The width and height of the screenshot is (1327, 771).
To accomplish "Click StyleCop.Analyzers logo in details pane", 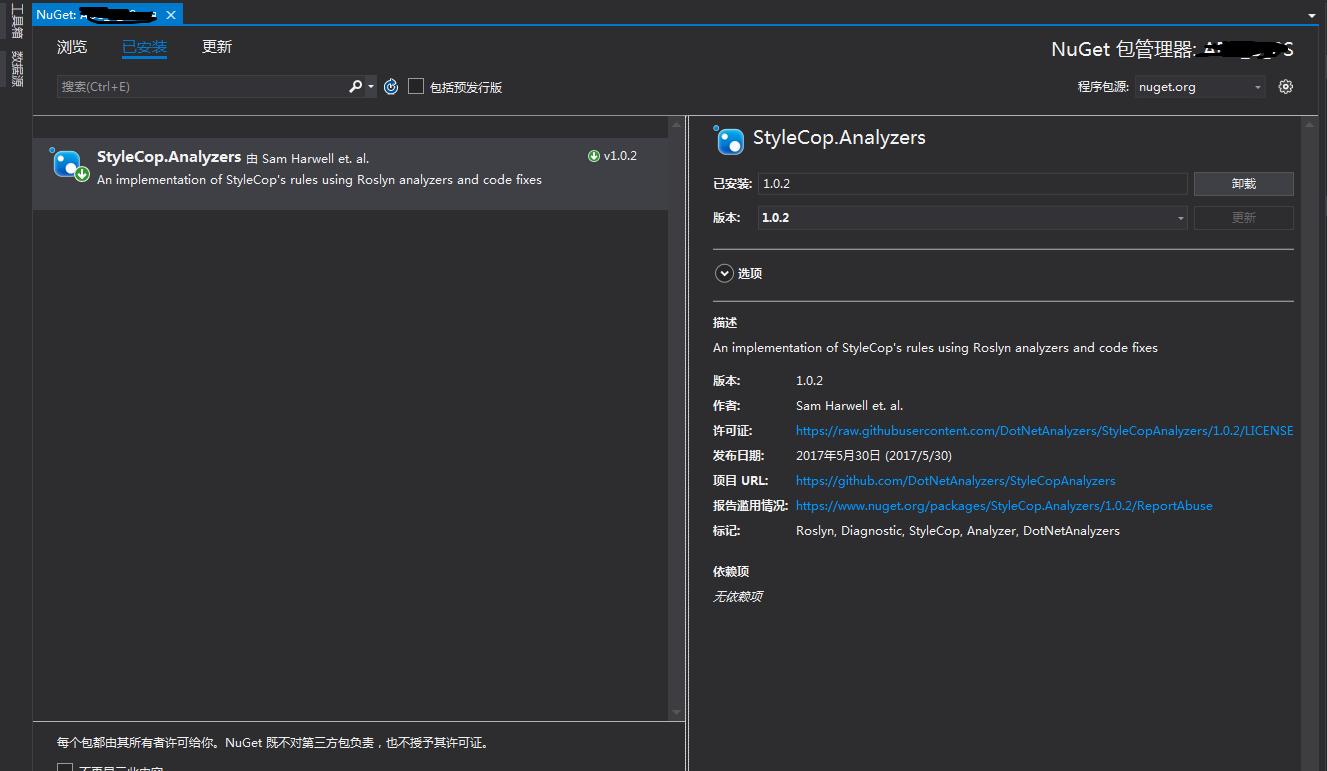I will click(x=729, y=139).
